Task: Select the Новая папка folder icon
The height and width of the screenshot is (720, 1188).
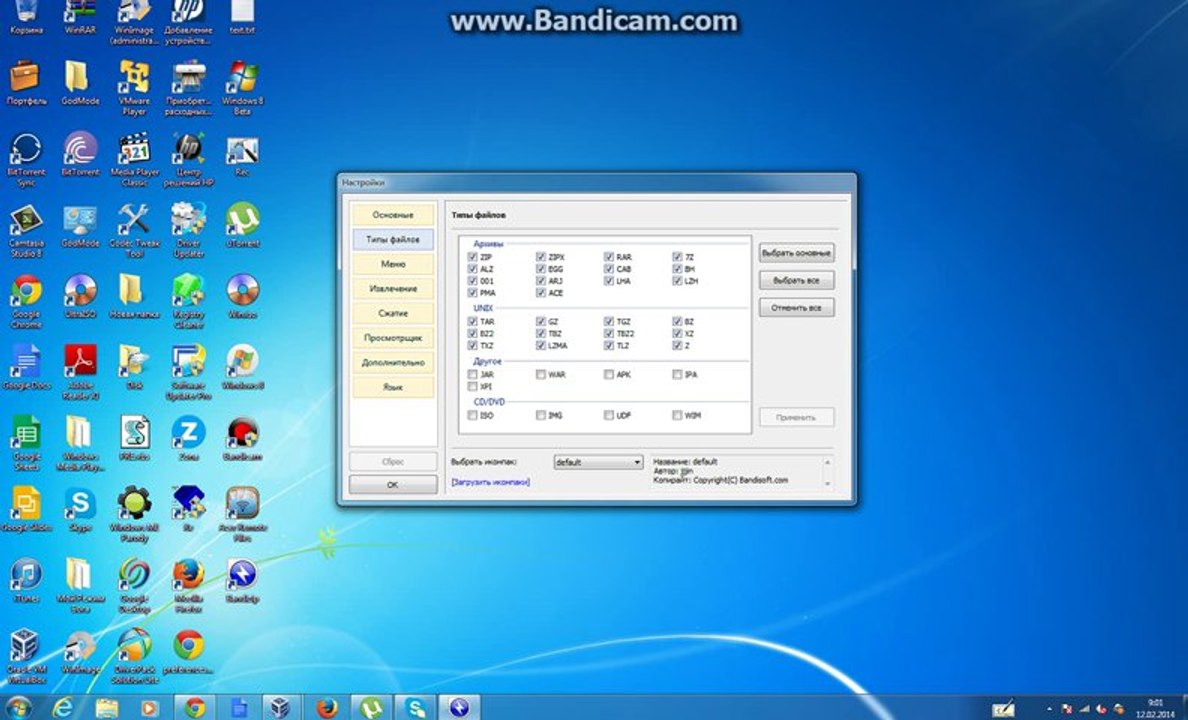Action: [134, 296]
